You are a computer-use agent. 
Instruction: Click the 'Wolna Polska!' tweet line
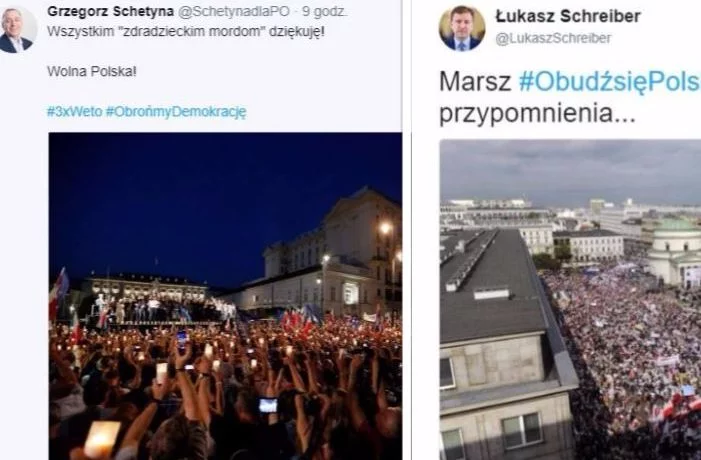coord(92,72)
